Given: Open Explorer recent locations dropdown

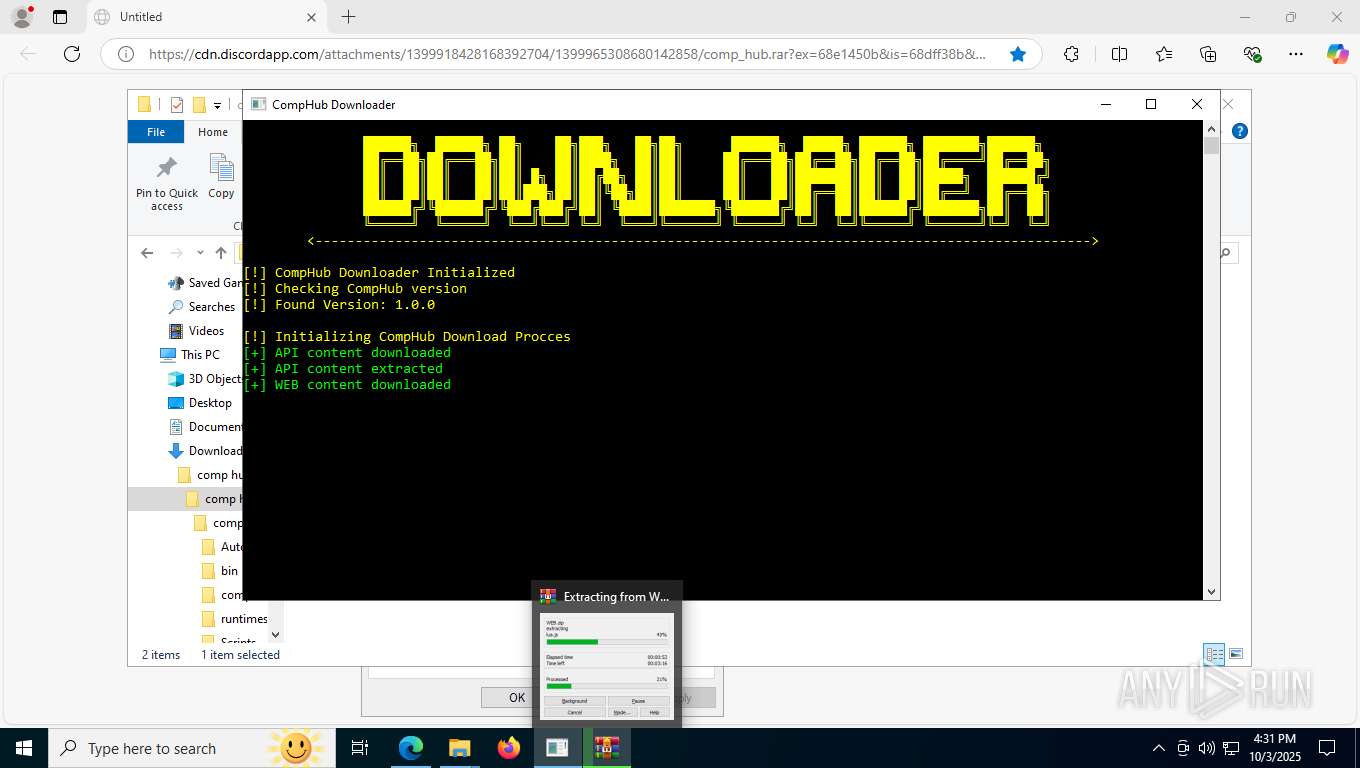Looking at the screenshot, I should [x=200, y=253].
